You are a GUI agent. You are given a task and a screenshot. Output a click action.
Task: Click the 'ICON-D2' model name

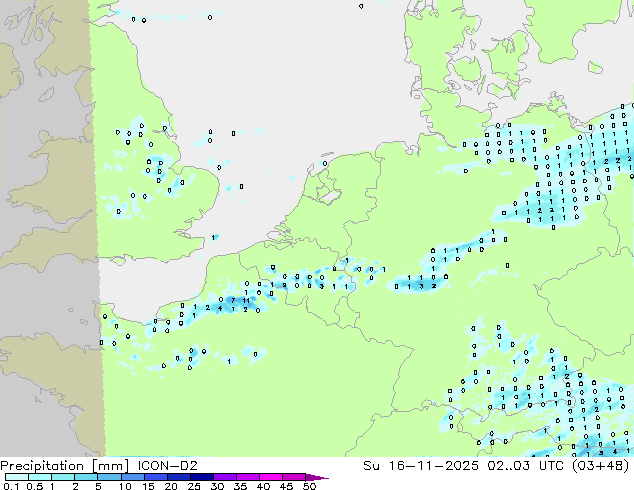tap(167, 466)
